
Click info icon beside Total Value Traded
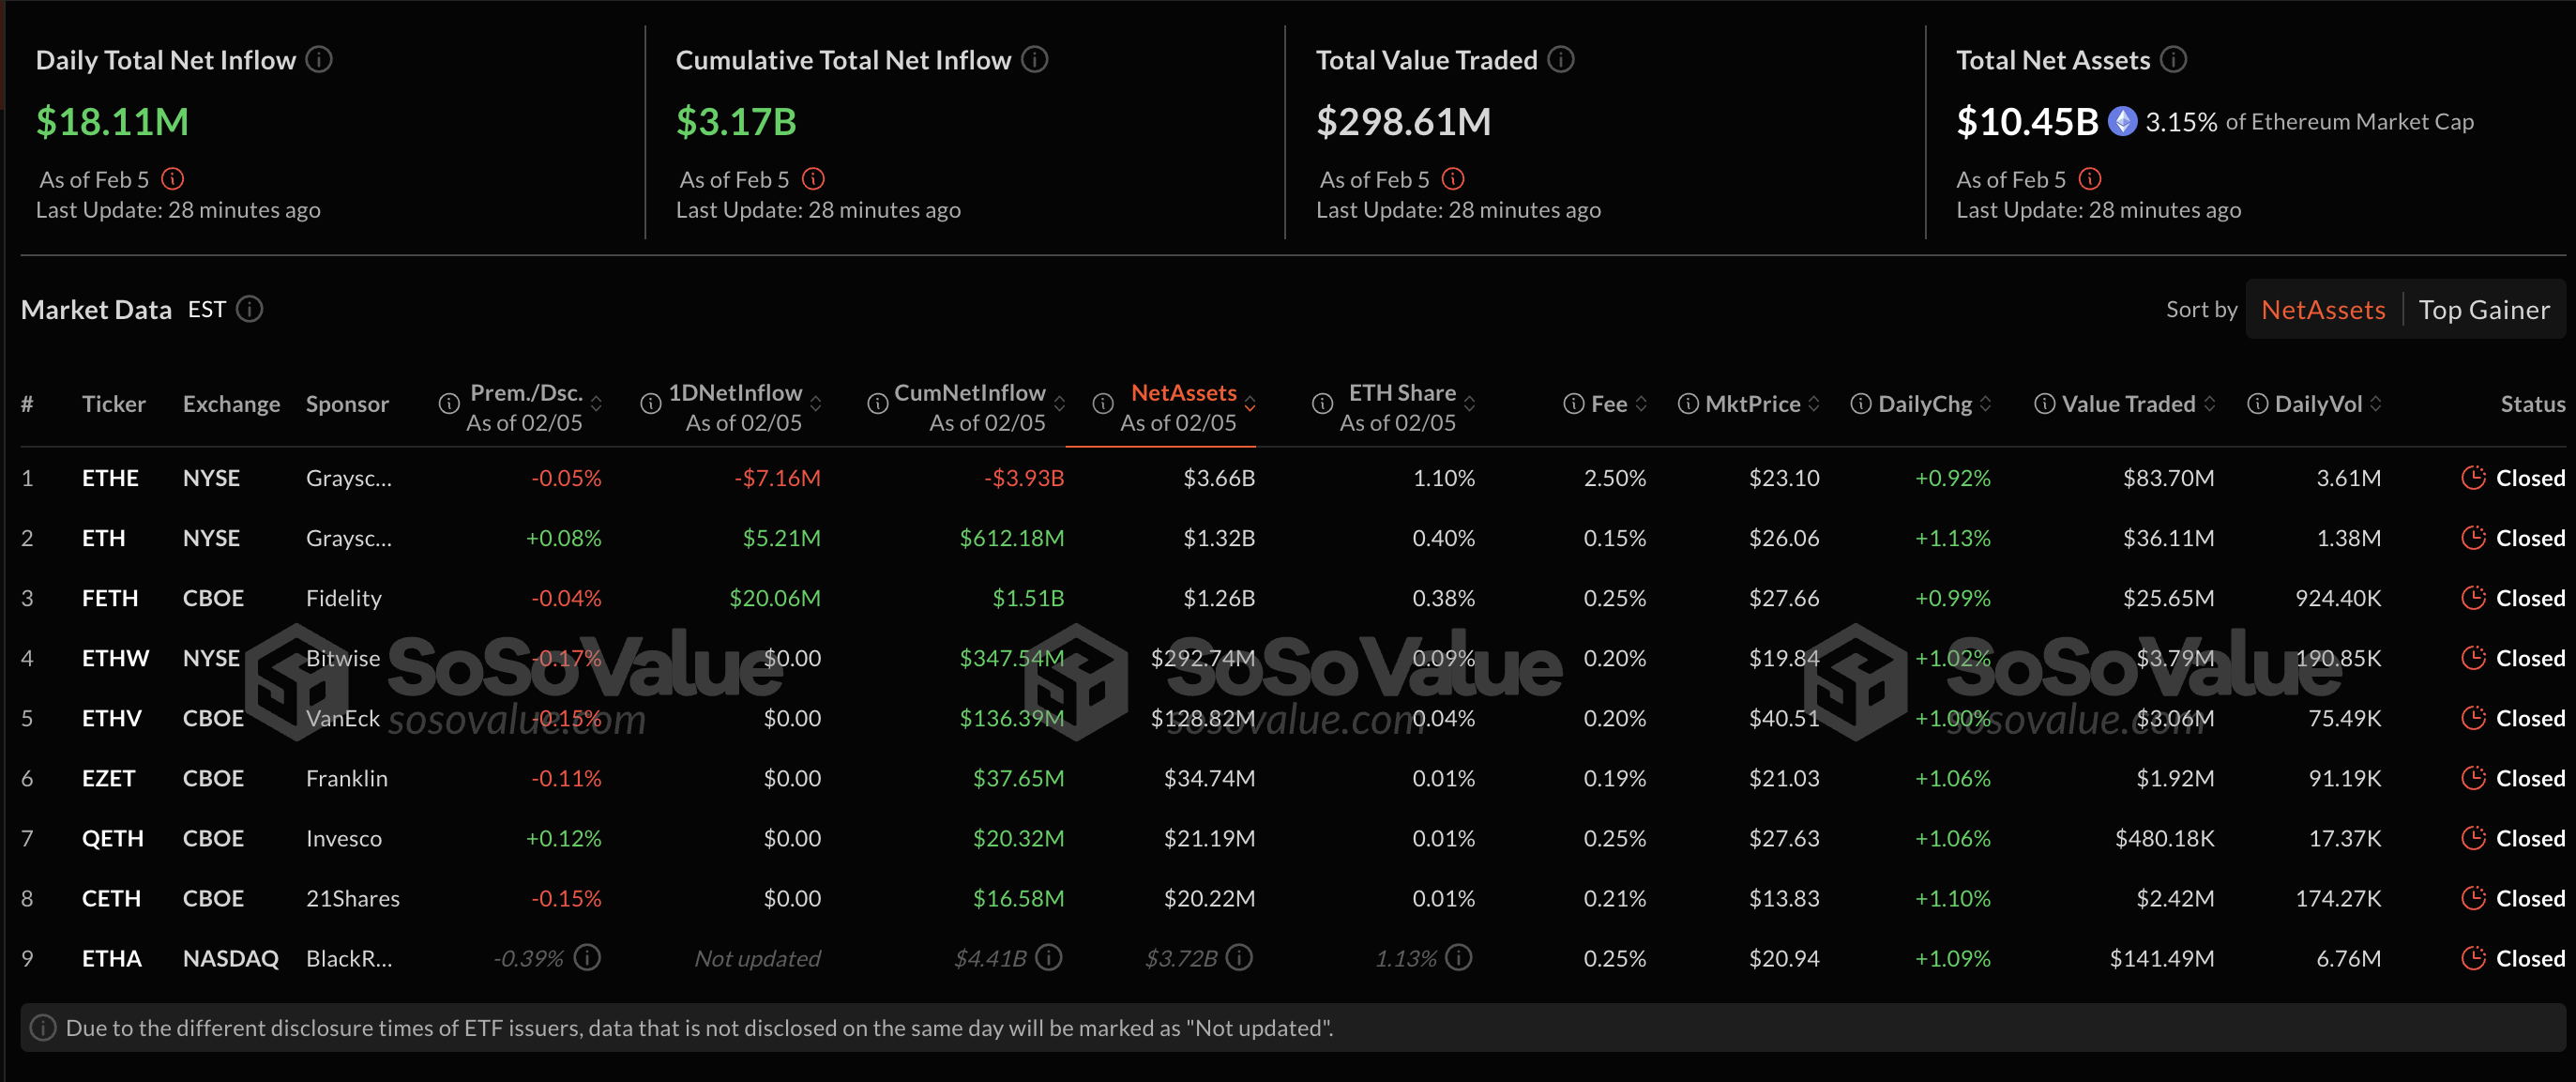coord(1561,60)
